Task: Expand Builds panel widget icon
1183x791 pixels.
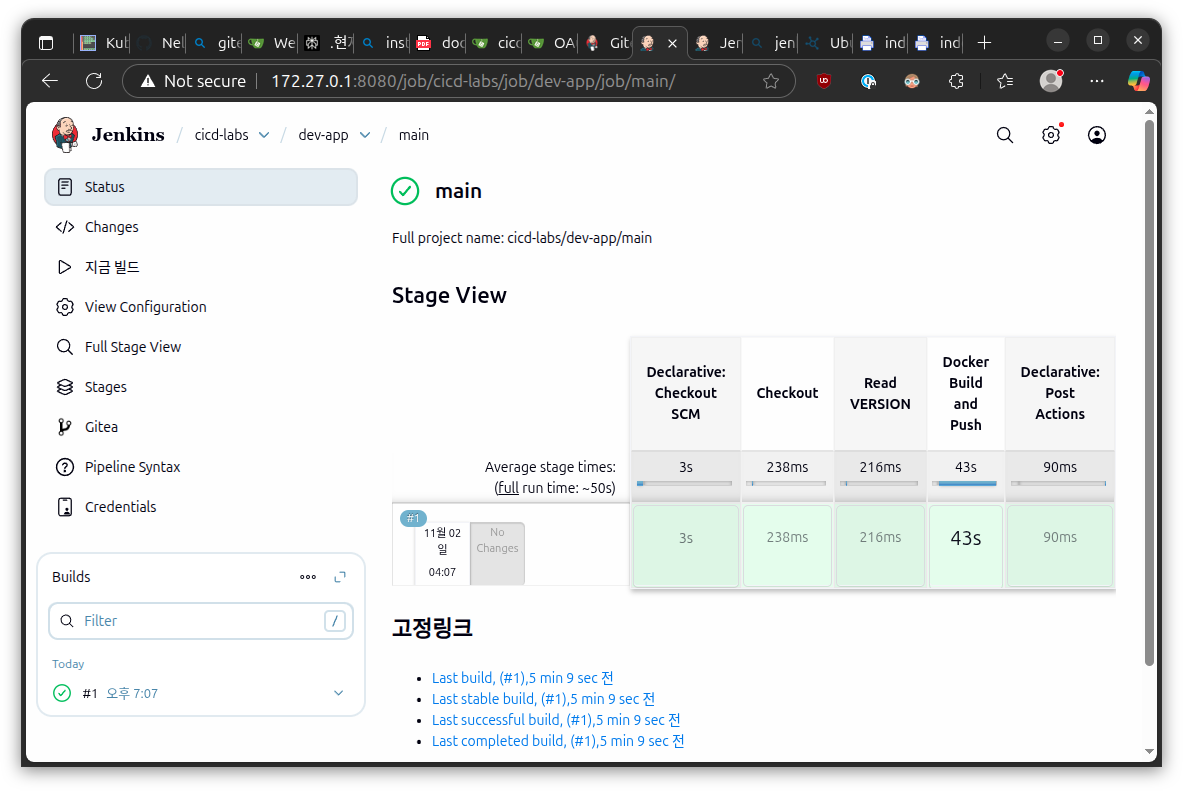Action: 340,577
